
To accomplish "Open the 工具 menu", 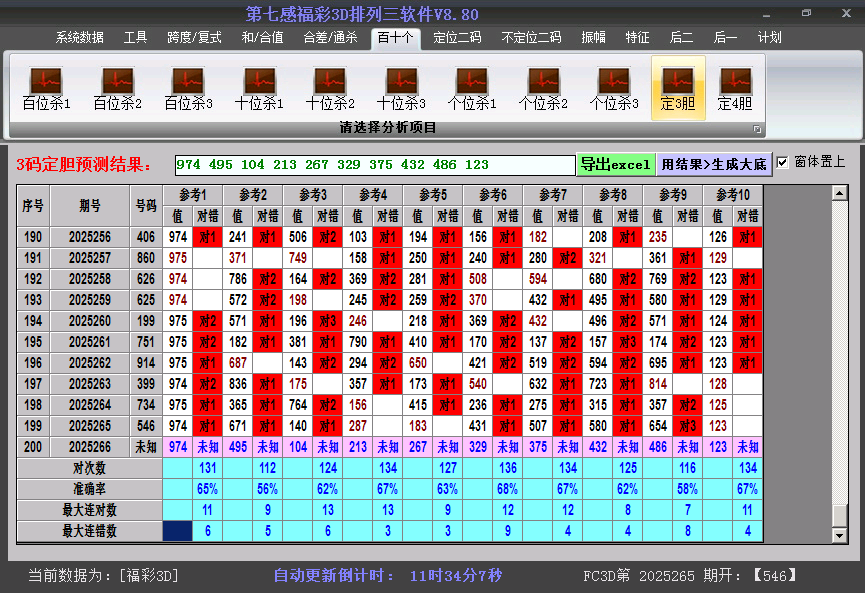I will 135,37.
